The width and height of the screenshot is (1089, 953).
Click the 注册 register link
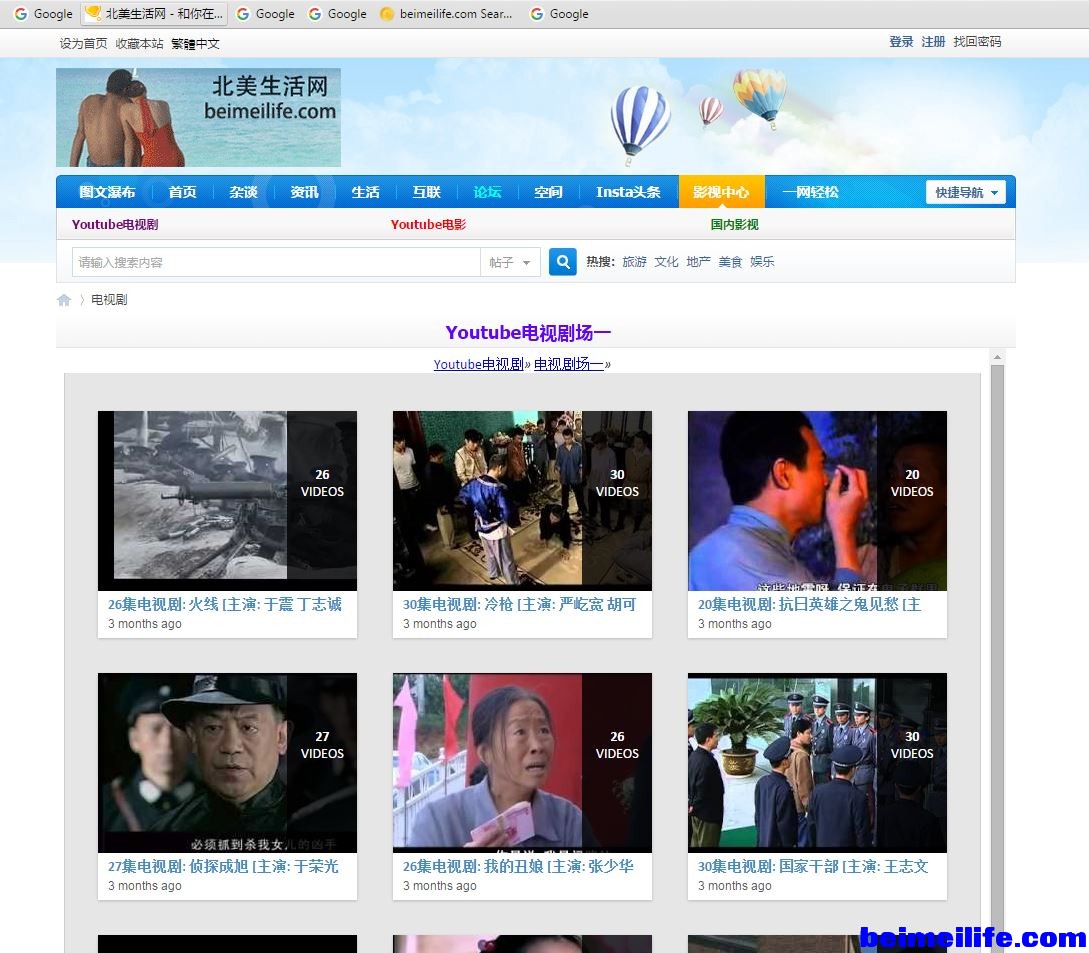pos(933,42)
